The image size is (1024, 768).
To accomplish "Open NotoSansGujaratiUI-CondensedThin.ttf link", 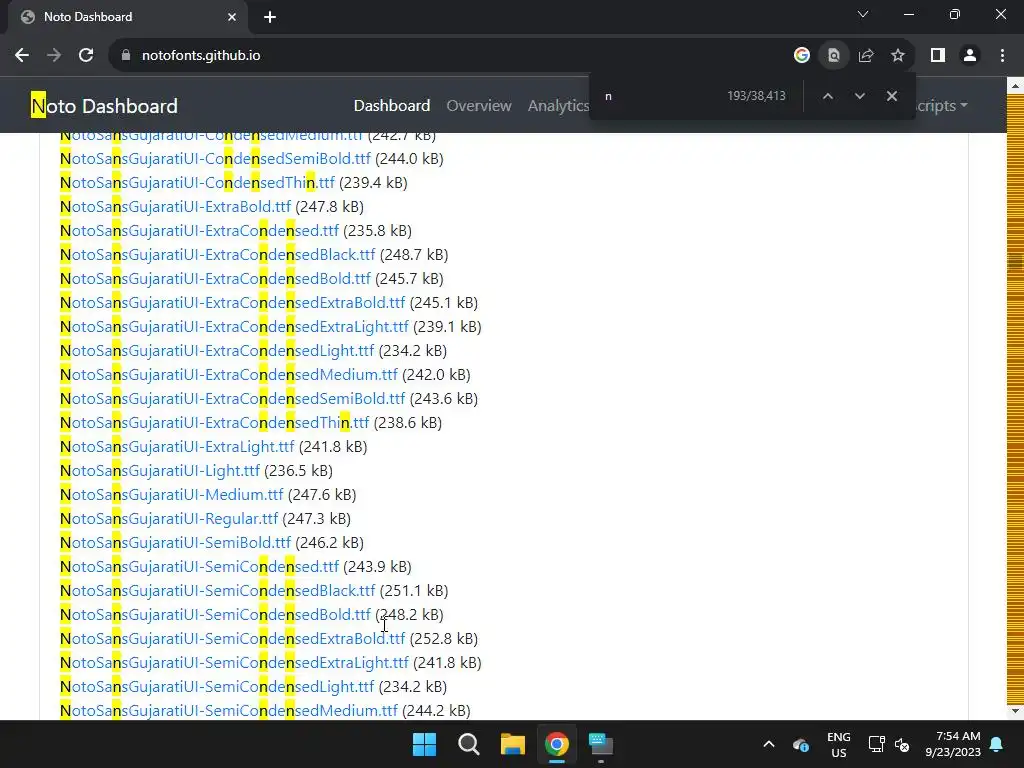I will 197,183.
